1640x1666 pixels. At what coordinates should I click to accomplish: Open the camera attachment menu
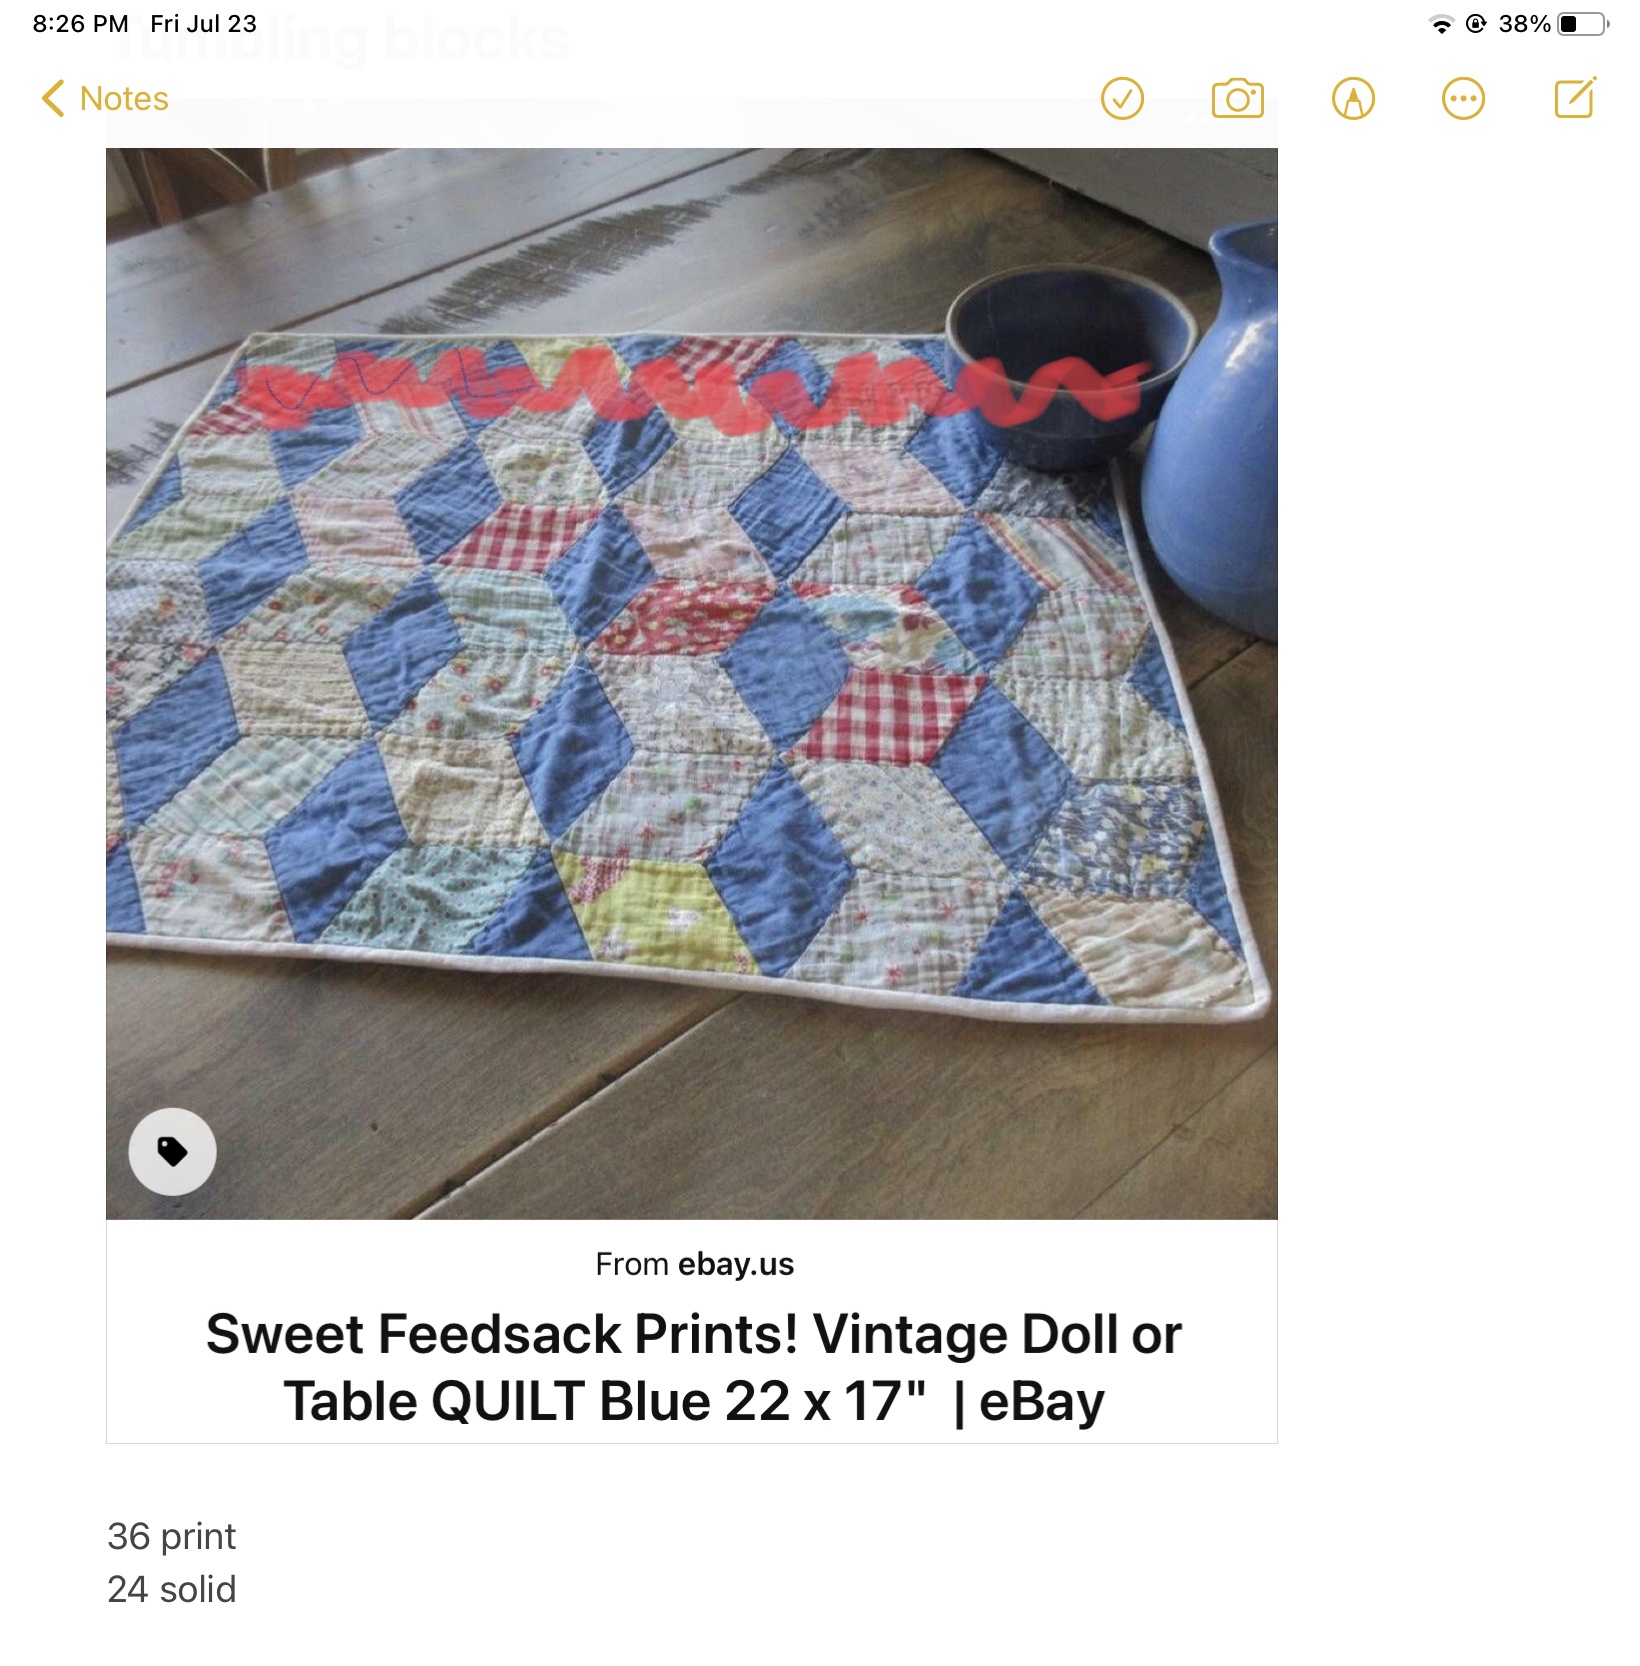click(x=1237, y=99)
